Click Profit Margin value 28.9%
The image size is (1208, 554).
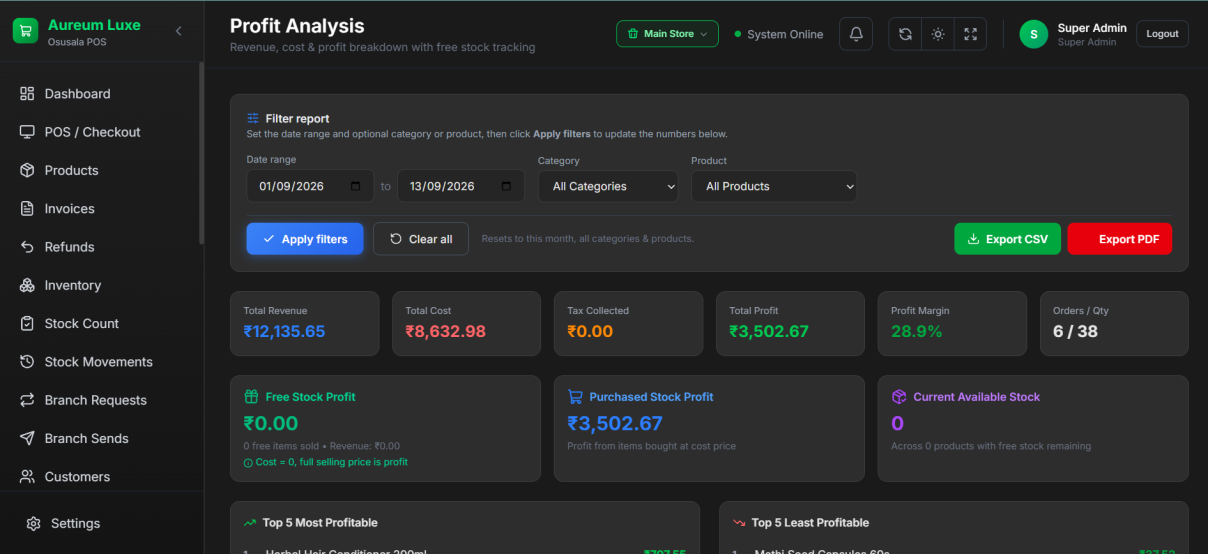click(x=917, y=331)
